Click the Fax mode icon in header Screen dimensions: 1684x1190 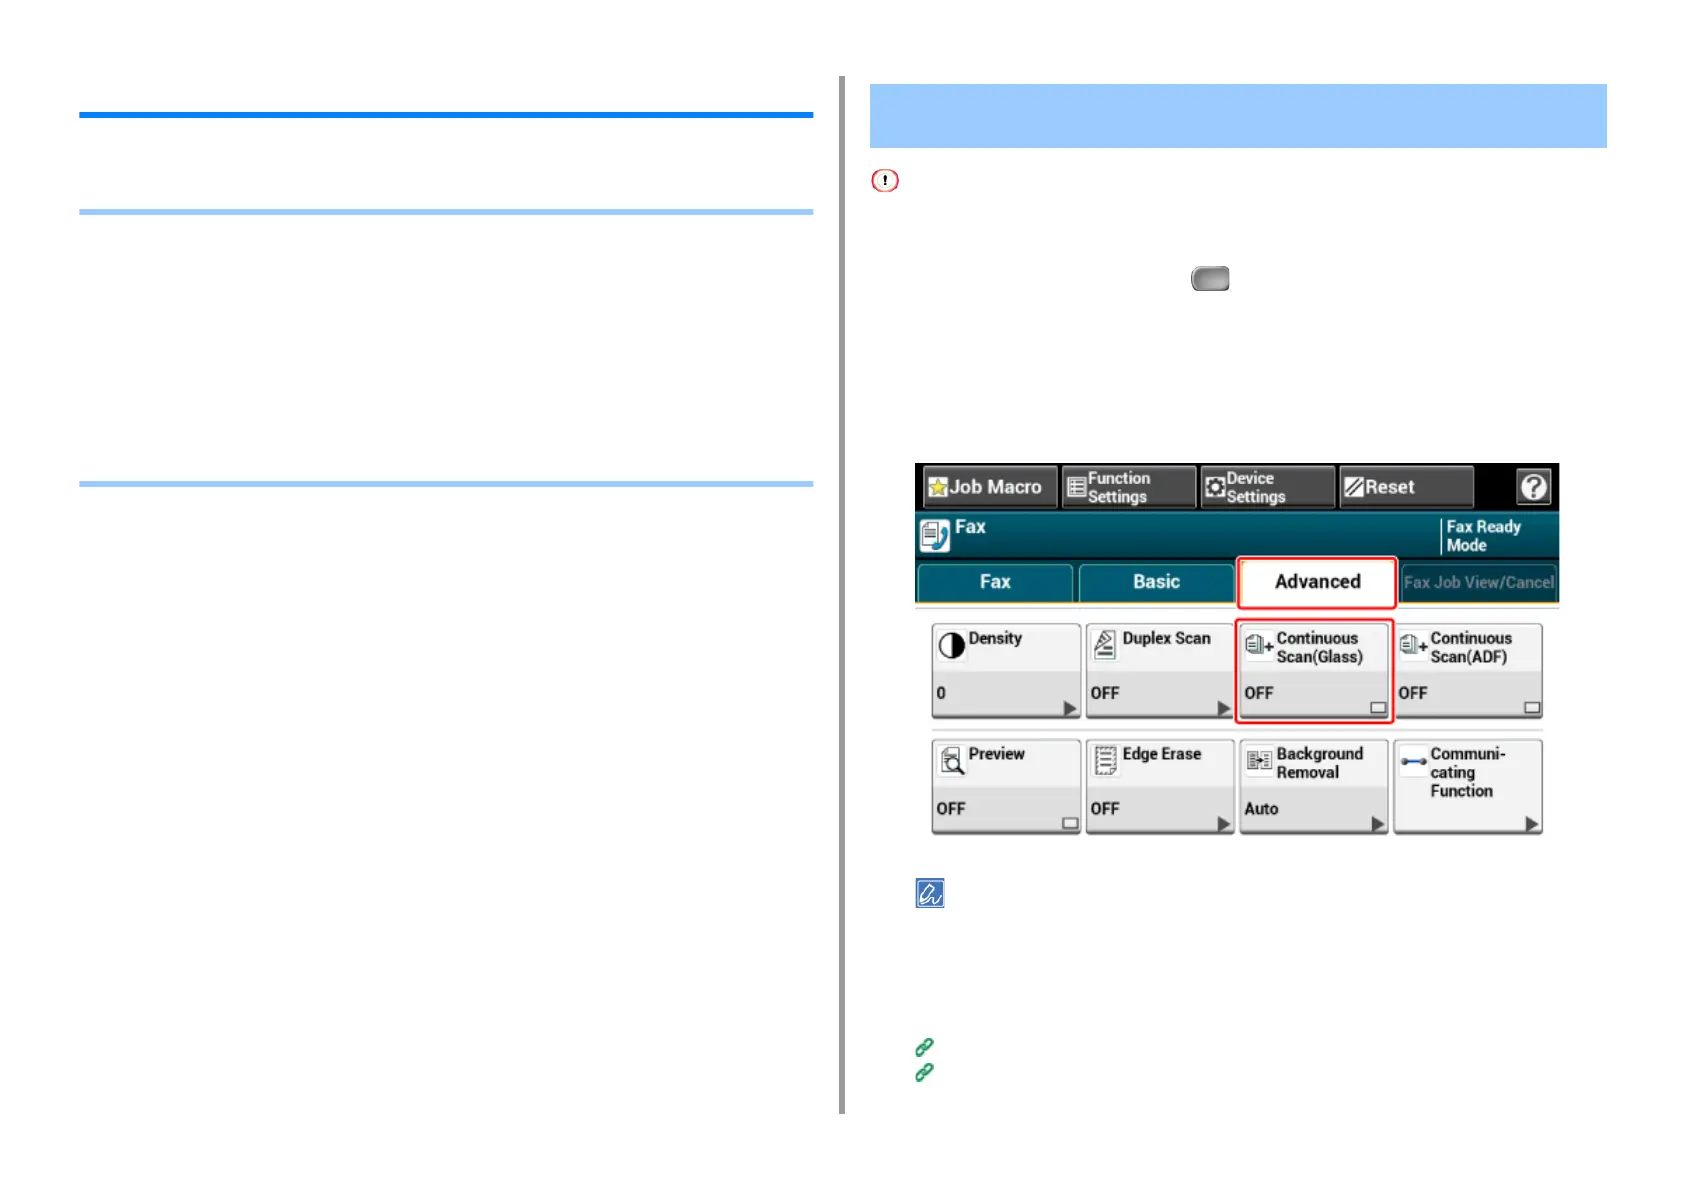934,536
